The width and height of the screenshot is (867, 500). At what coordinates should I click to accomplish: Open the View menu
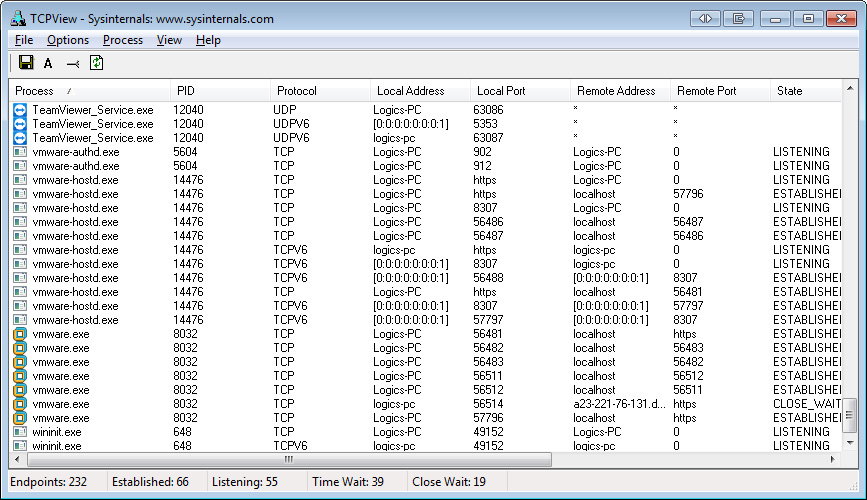(169, 40)
